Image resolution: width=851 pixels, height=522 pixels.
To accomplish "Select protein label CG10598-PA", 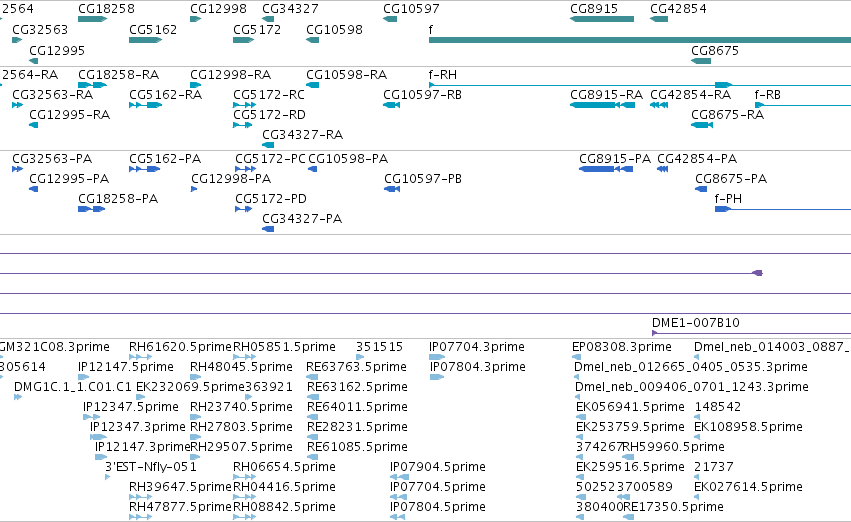I will tap(348, 159).
